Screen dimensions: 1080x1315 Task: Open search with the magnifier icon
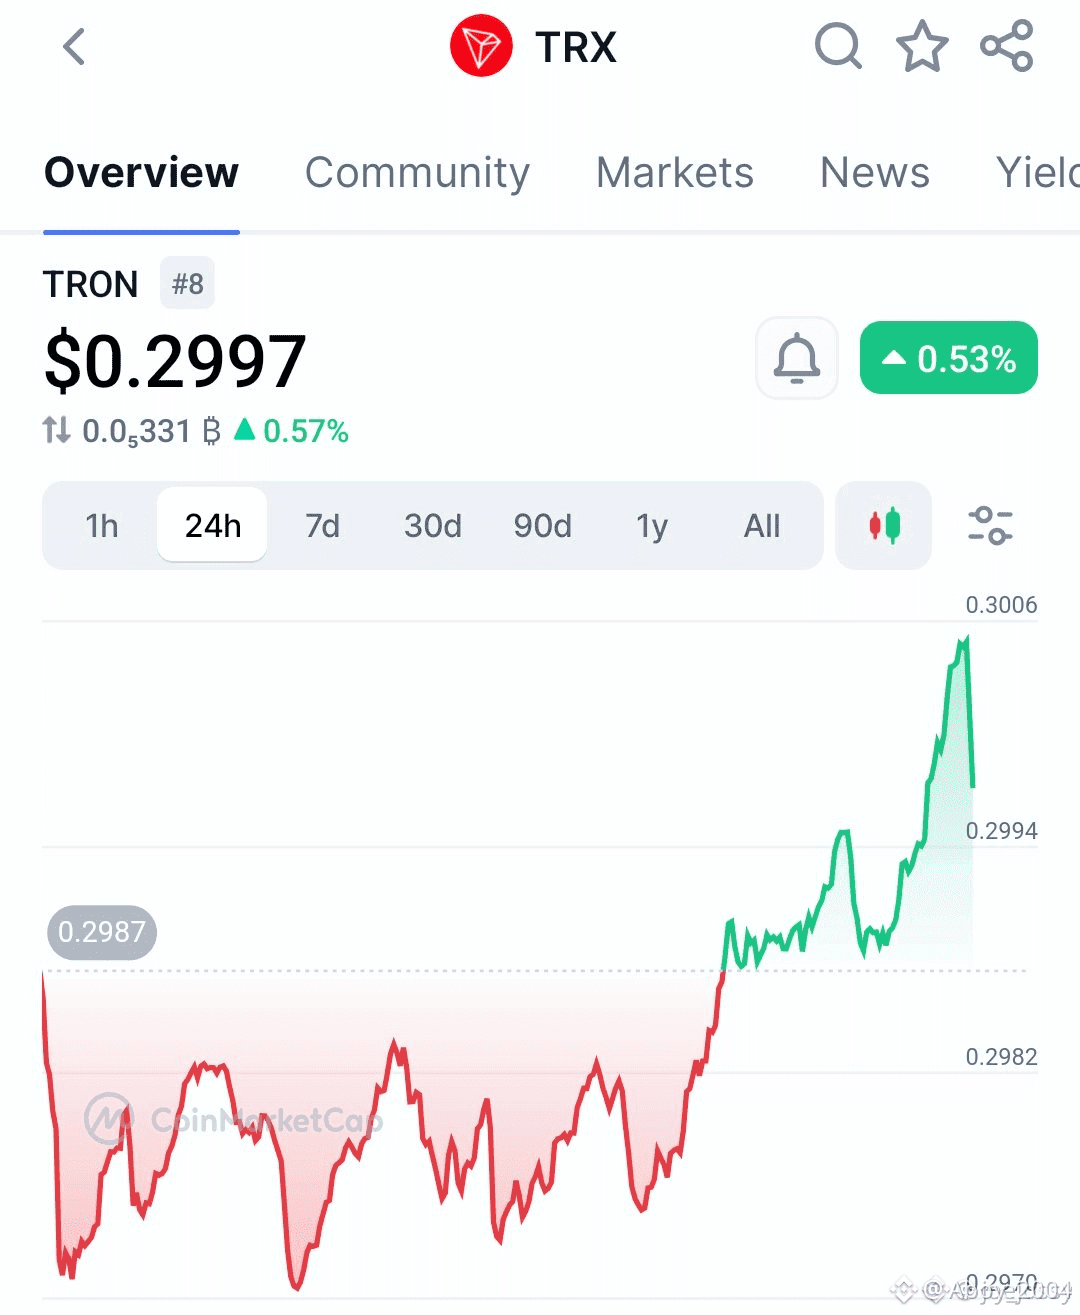[838, 46]
